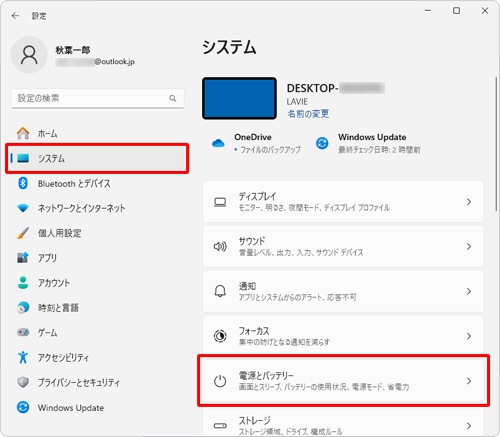Click the Home house icon
The image size is (500, 437).
(x=23, y=133)
